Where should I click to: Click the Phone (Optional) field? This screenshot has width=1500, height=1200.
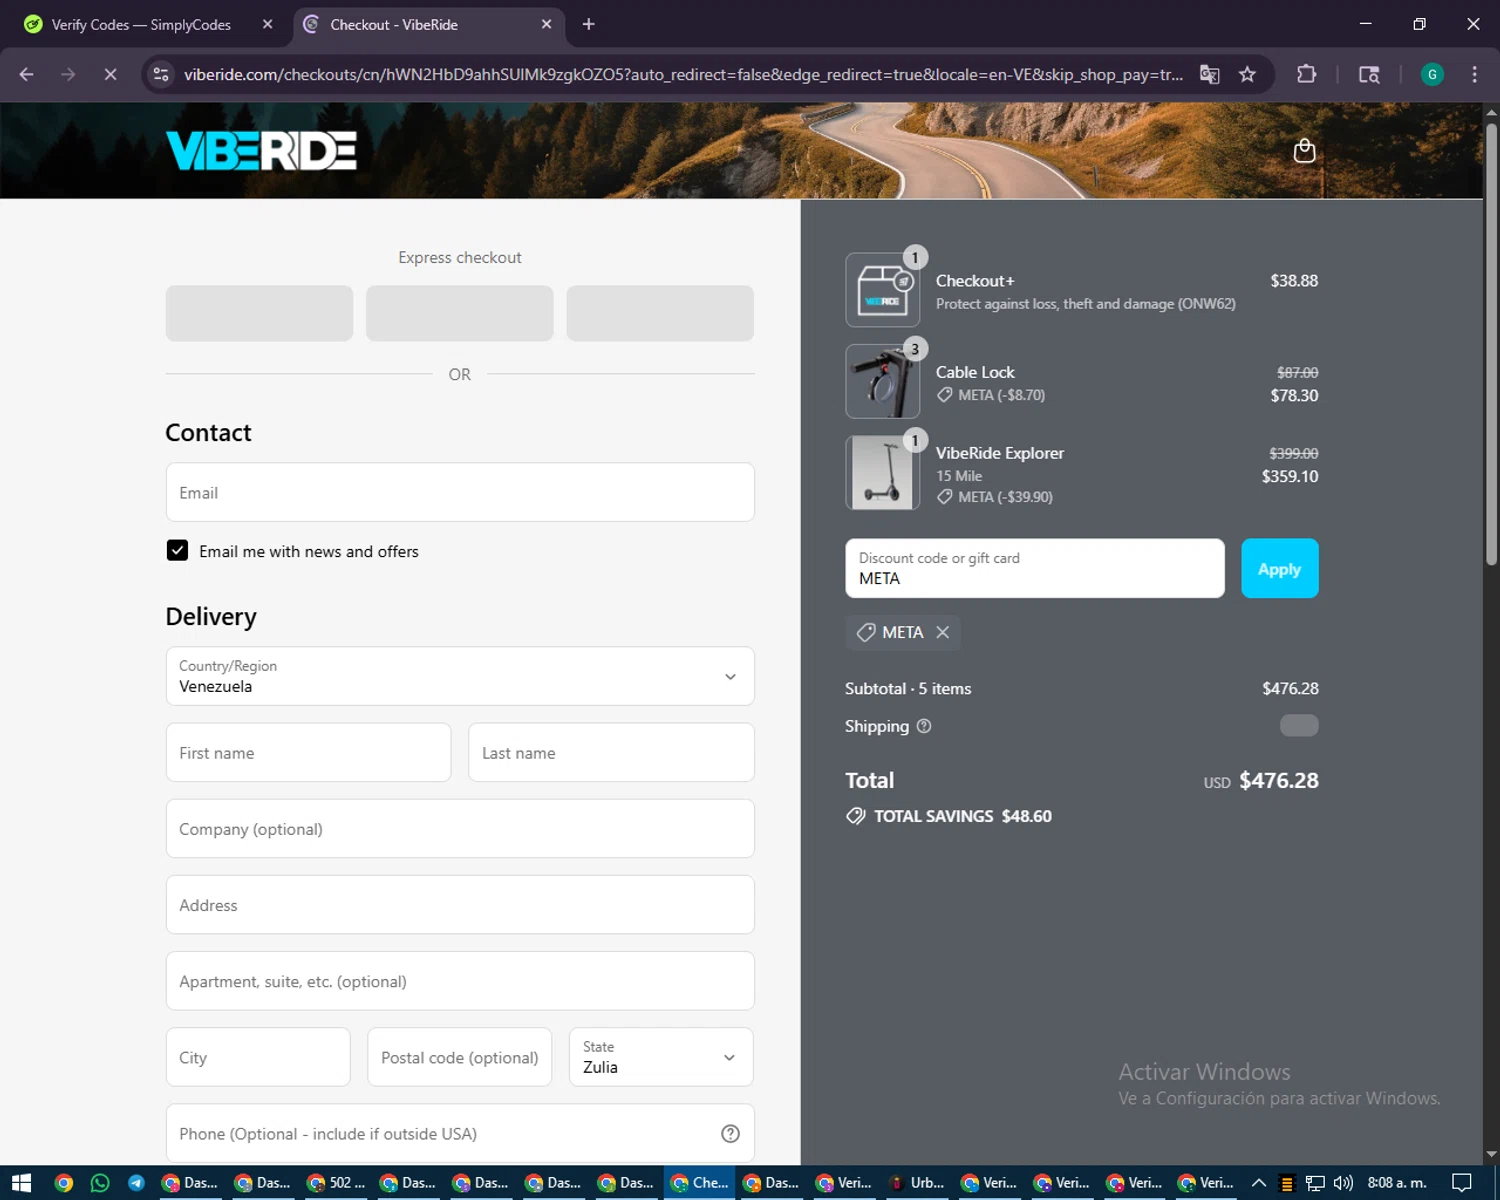[x=460, y=1133]
